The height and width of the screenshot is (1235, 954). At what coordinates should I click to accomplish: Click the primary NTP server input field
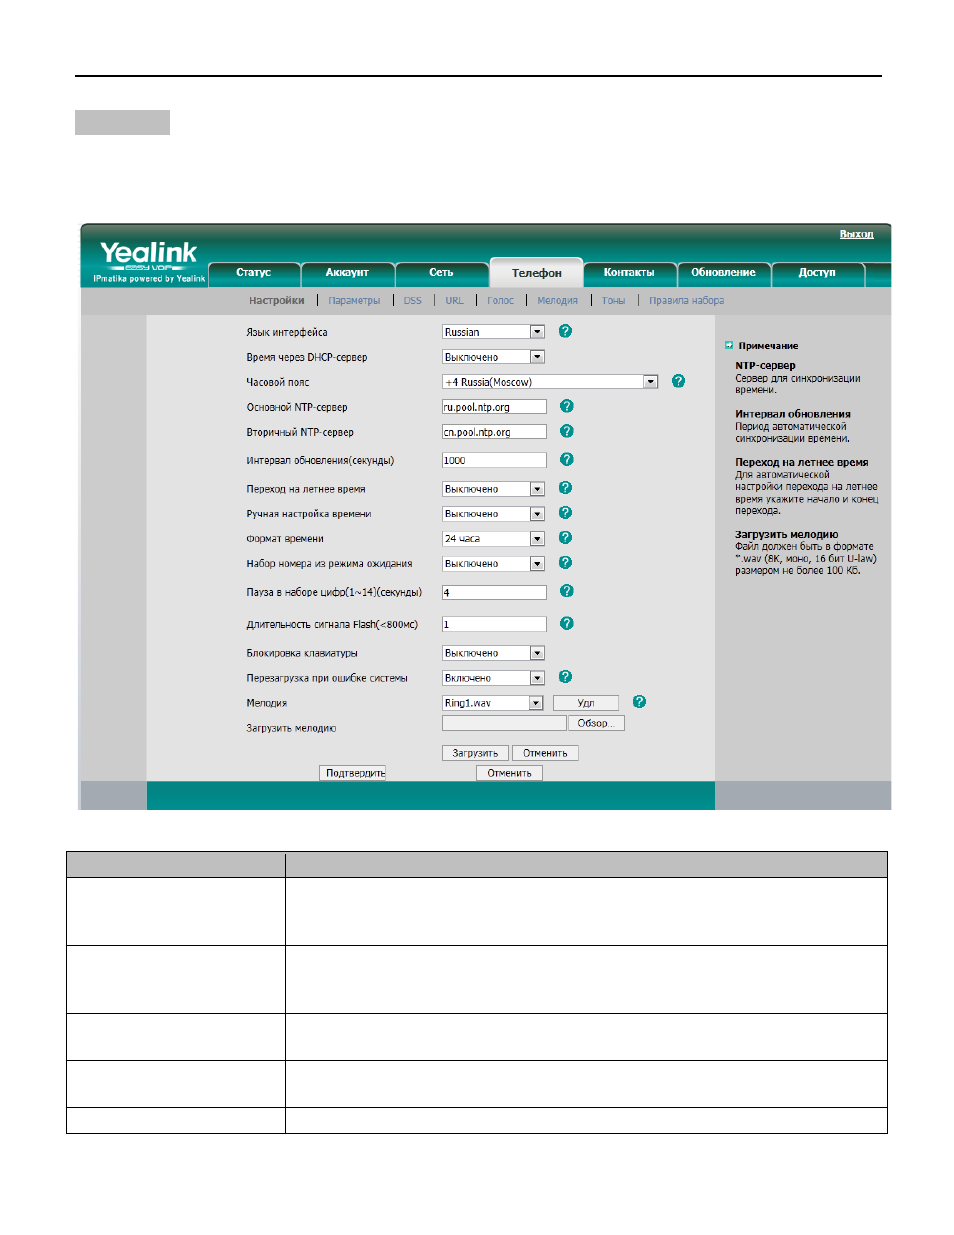(x=494, y=407)
